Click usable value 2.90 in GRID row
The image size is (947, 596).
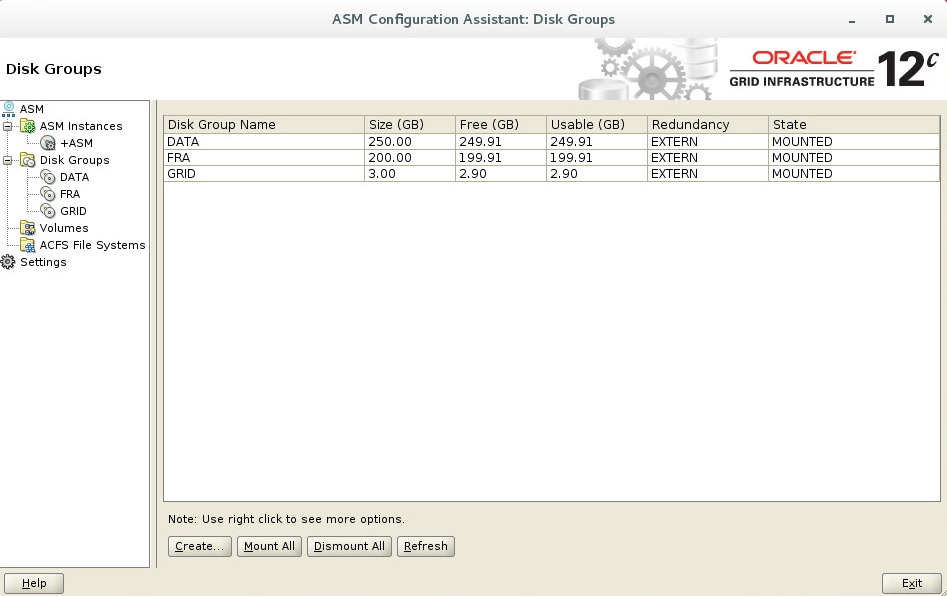coord(563,174)
